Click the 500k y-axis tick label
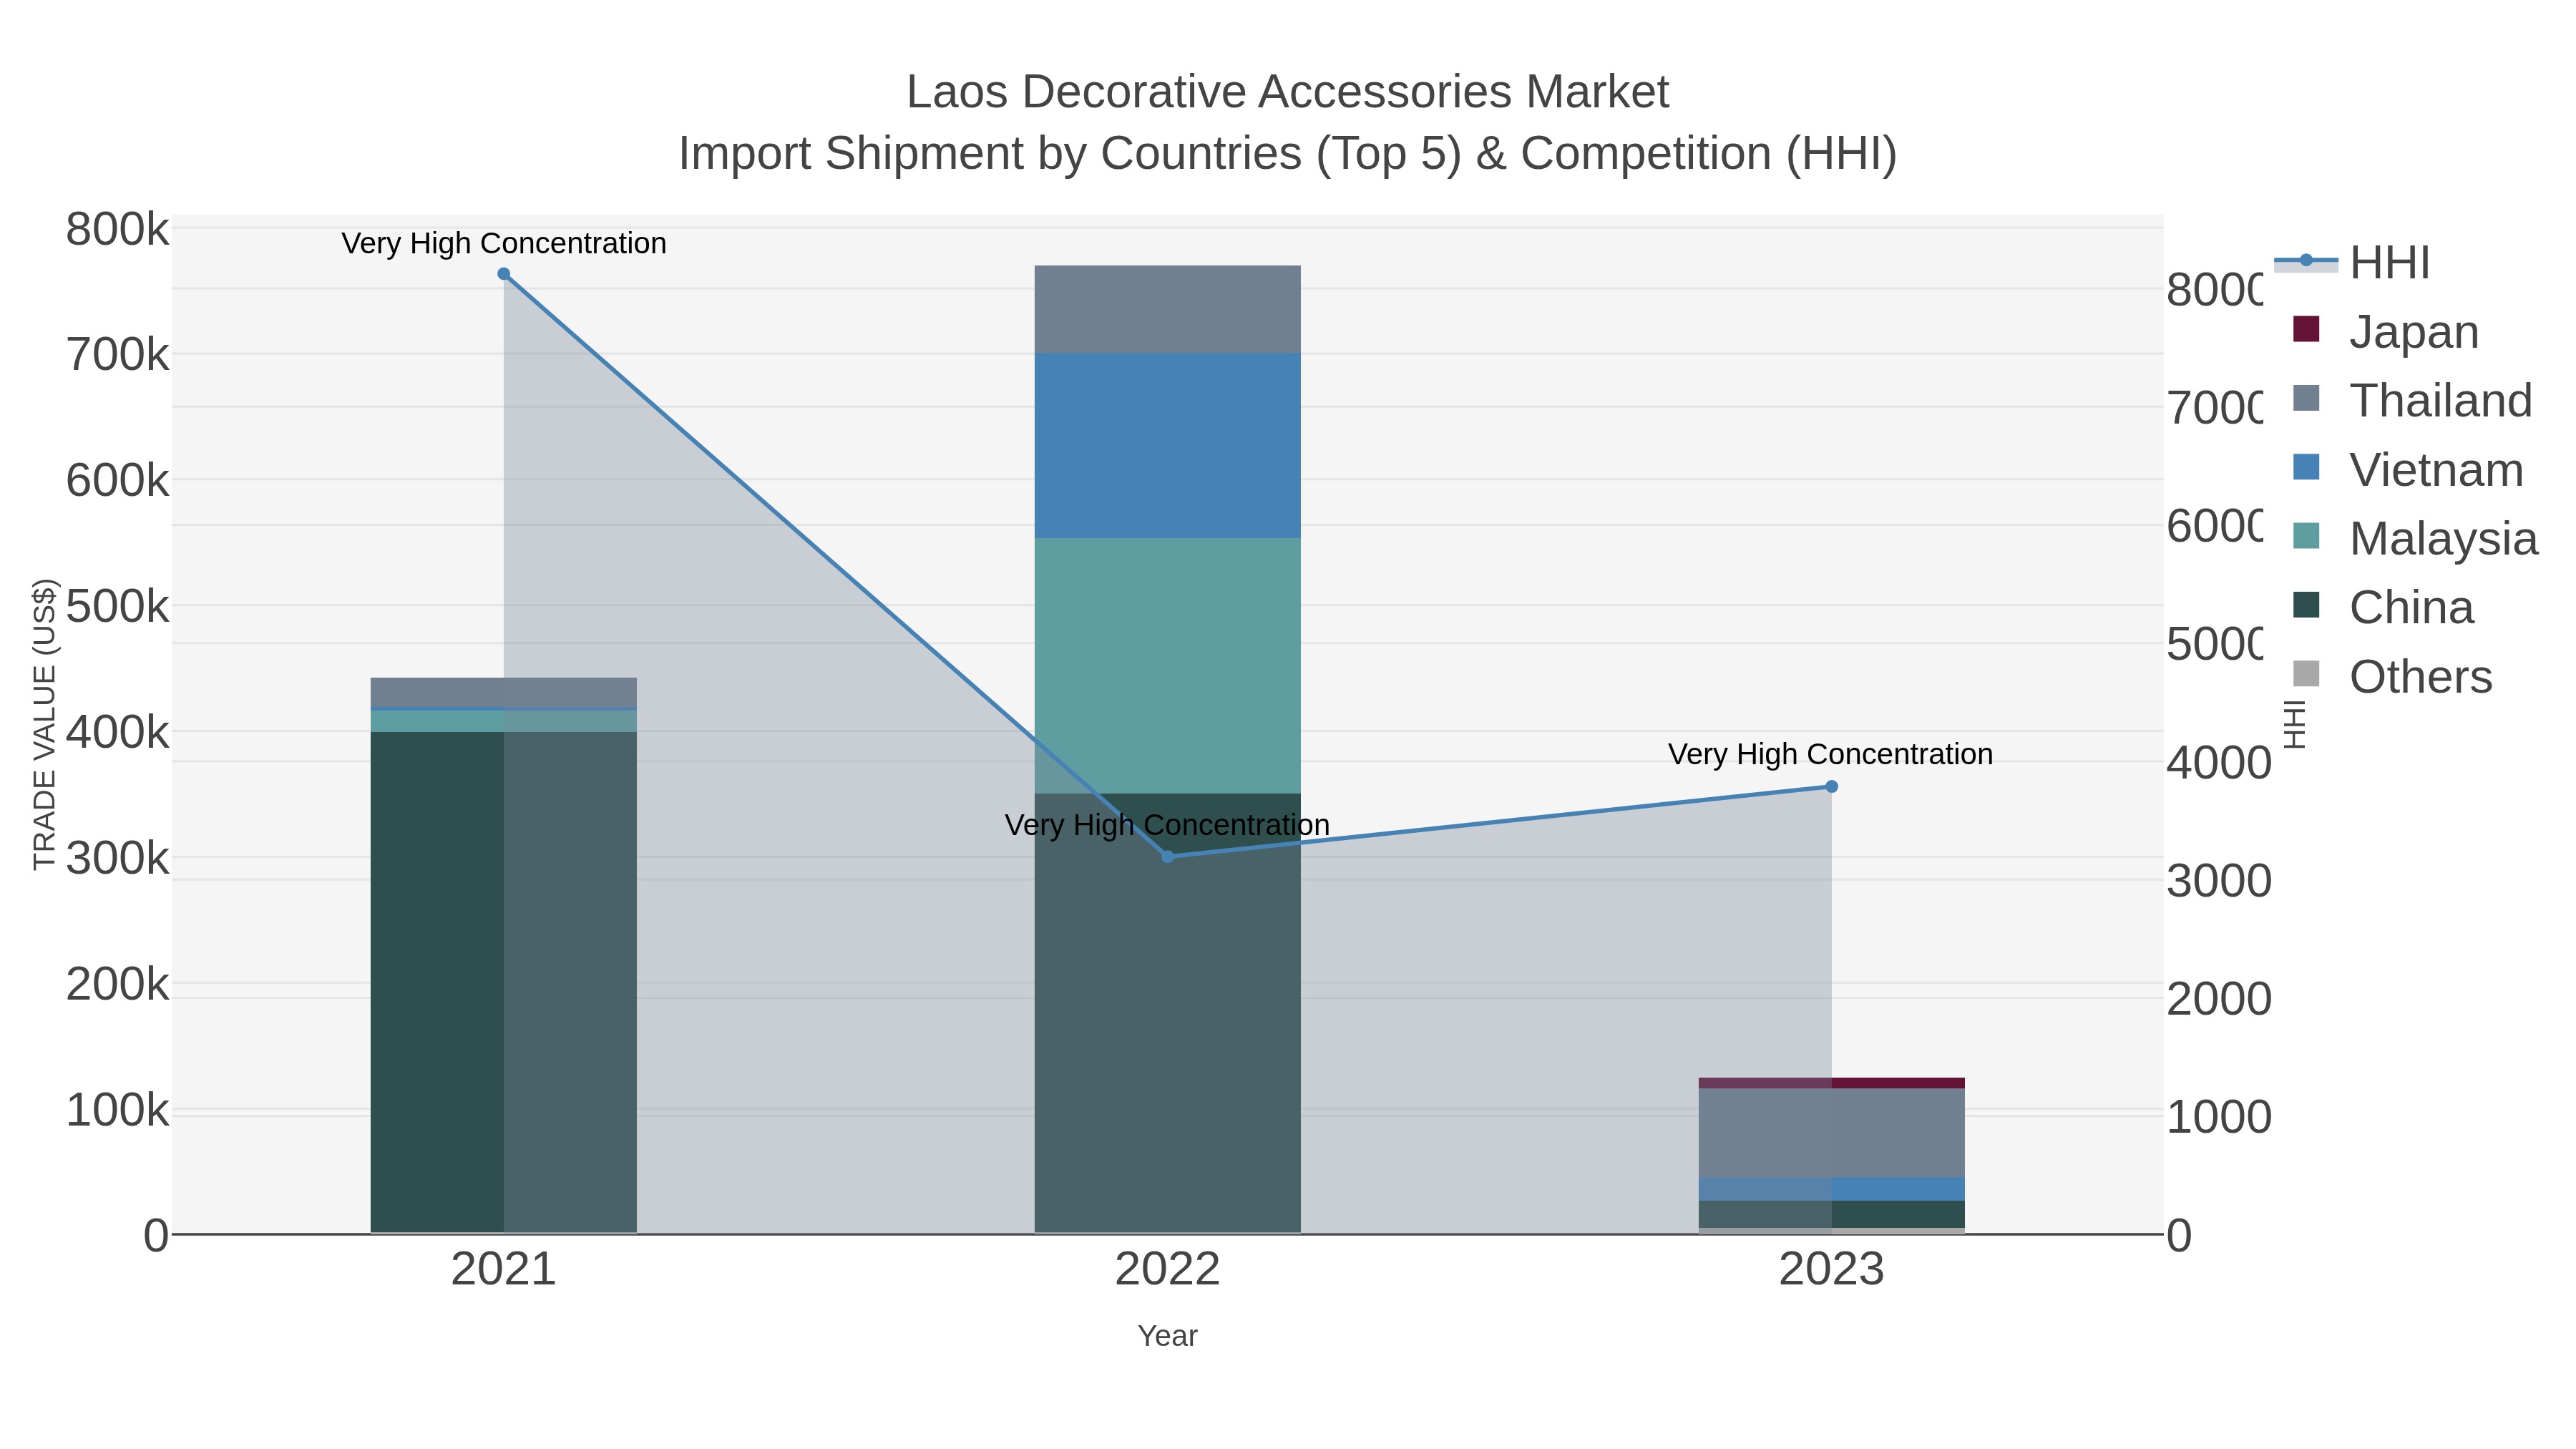 [x=118, y=606]
